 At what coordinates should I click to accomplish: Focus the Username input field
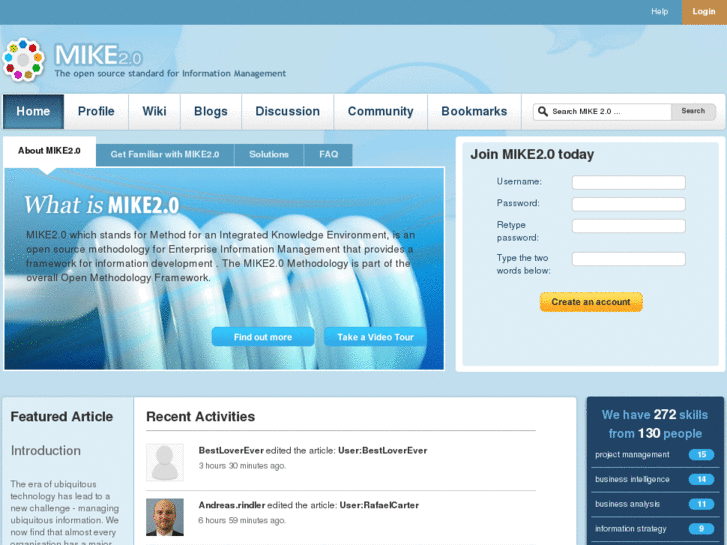pos(629,182)
